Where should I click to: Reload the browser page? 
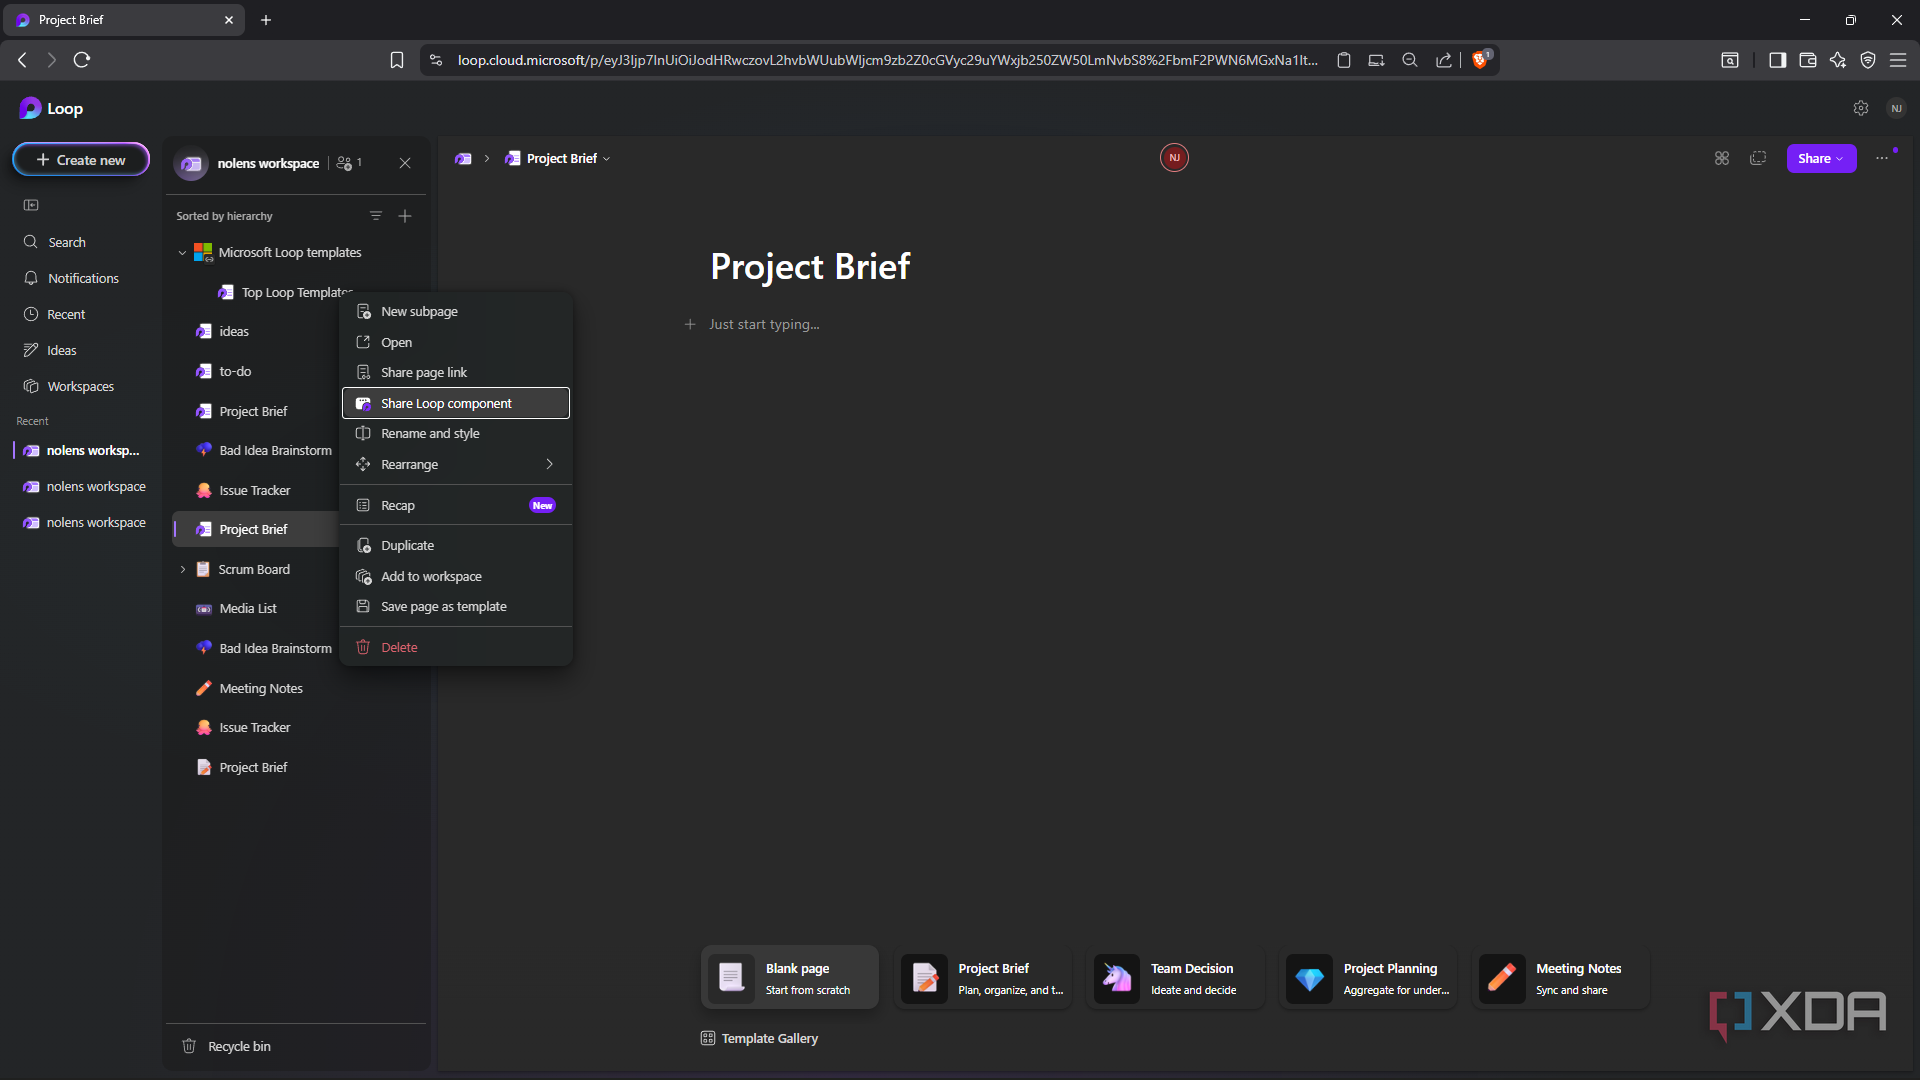coord(82,60)
